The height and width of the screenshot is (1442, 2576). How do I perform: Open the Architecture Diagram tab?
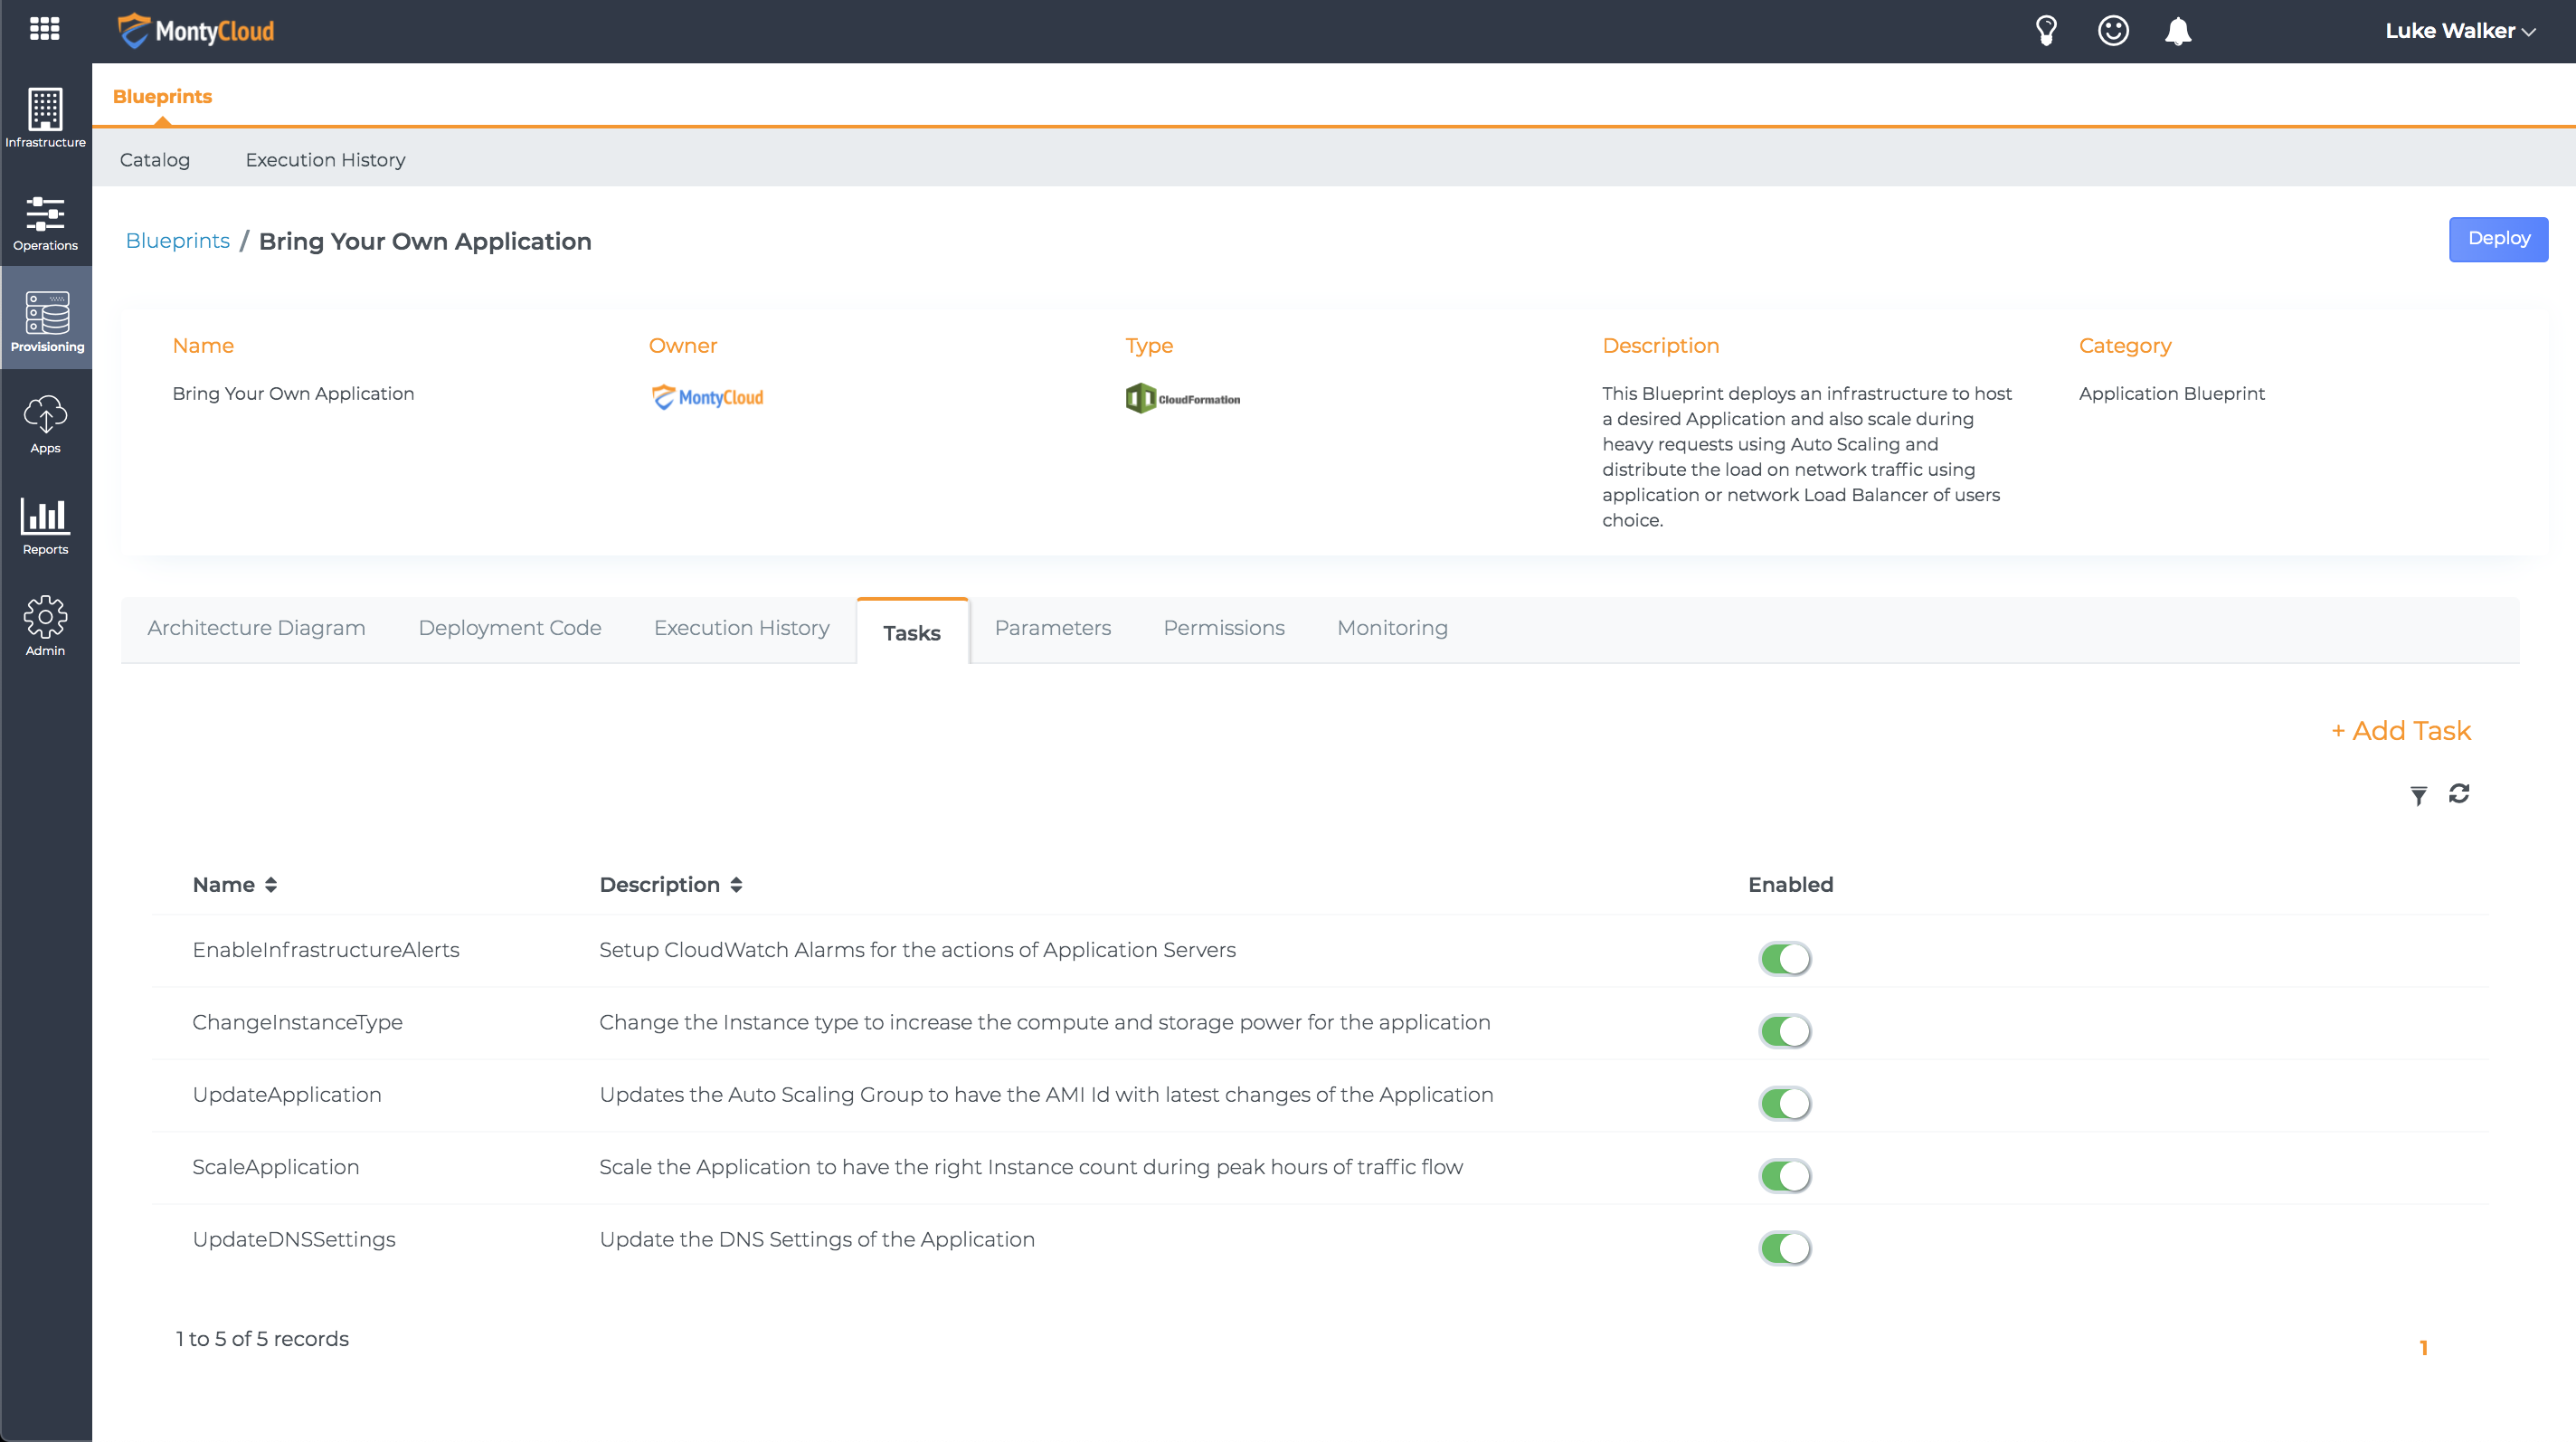pyautogui.click(x=256, y=628)
